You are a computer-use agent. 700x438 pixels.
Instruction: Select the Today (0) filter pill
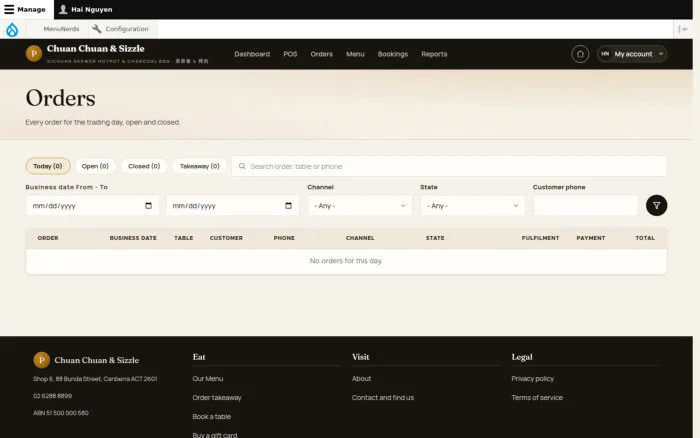48,166
